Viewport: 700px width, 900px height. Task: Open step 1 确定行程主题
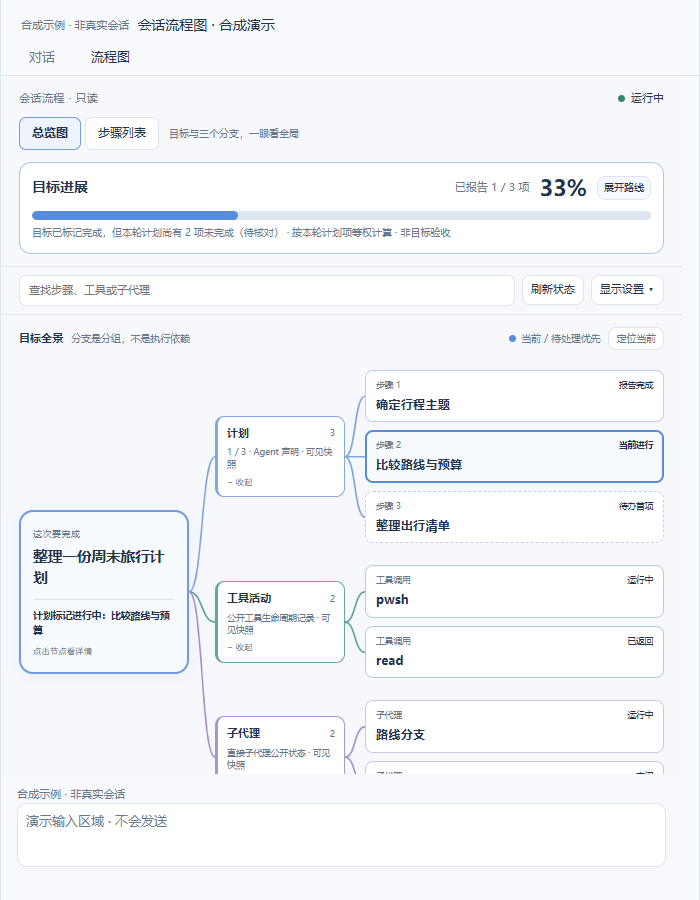tap(514, 396)
